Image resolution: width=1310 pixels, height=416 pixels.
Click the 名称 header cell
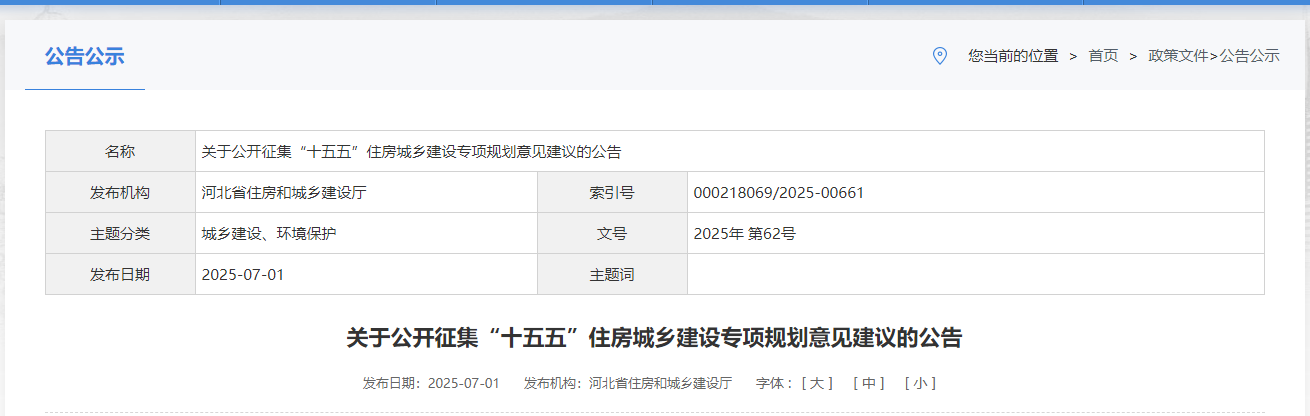pyautogui.click(x=120, y=152)
